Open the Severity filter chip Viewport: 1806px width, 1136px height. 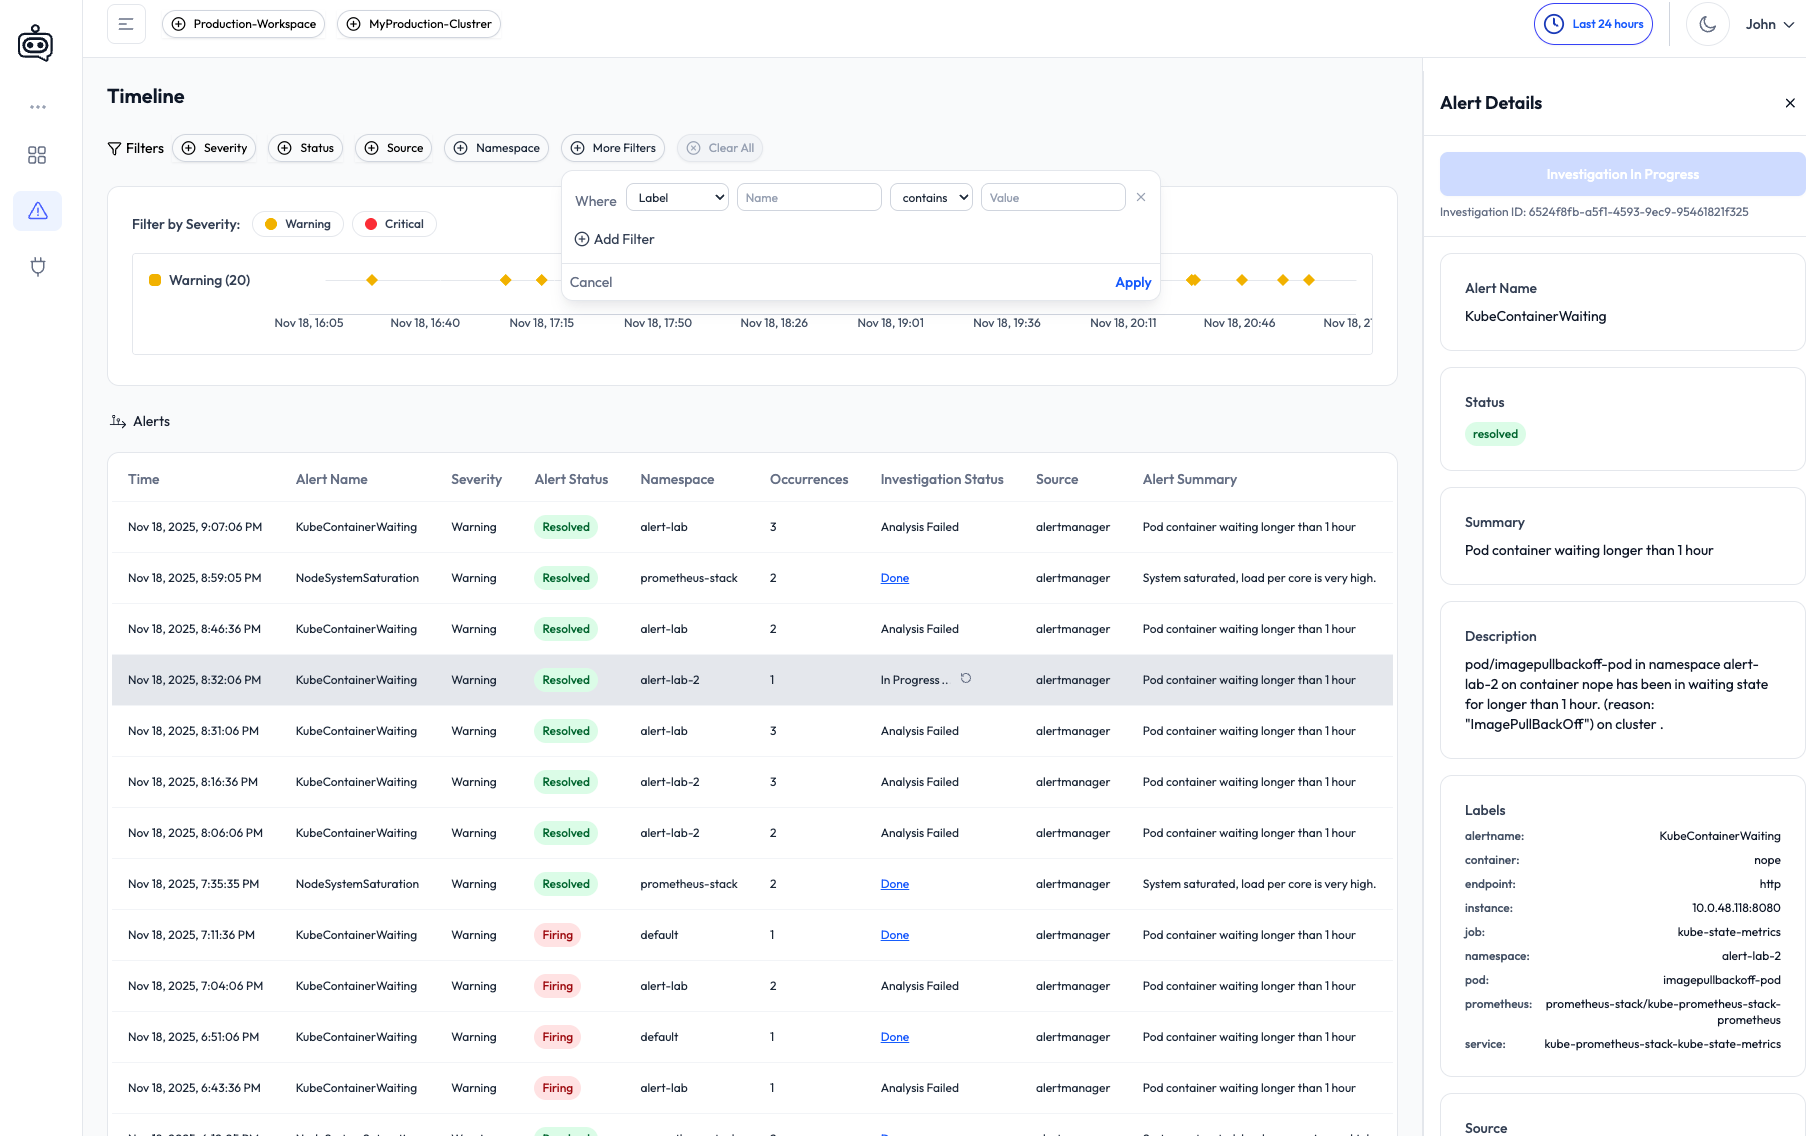click(x=214, y=148)
